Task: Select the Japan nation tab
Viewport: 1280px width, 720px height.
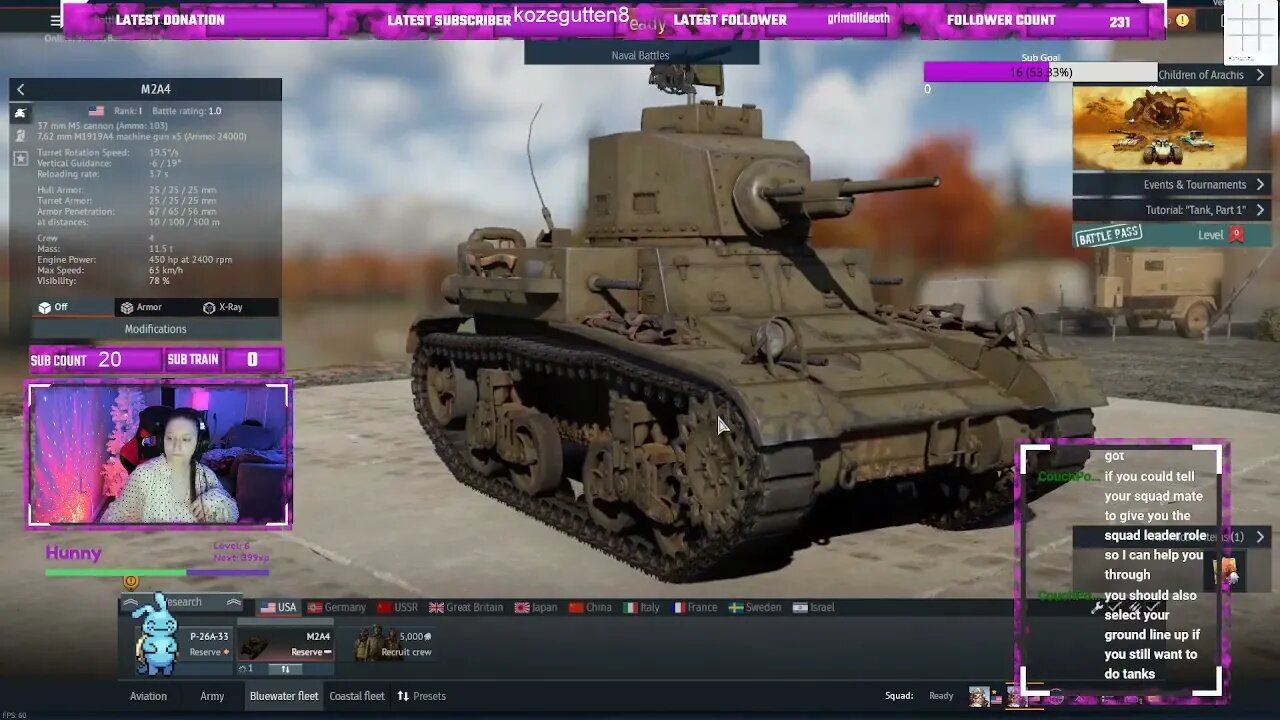Action: pos(536,607)
